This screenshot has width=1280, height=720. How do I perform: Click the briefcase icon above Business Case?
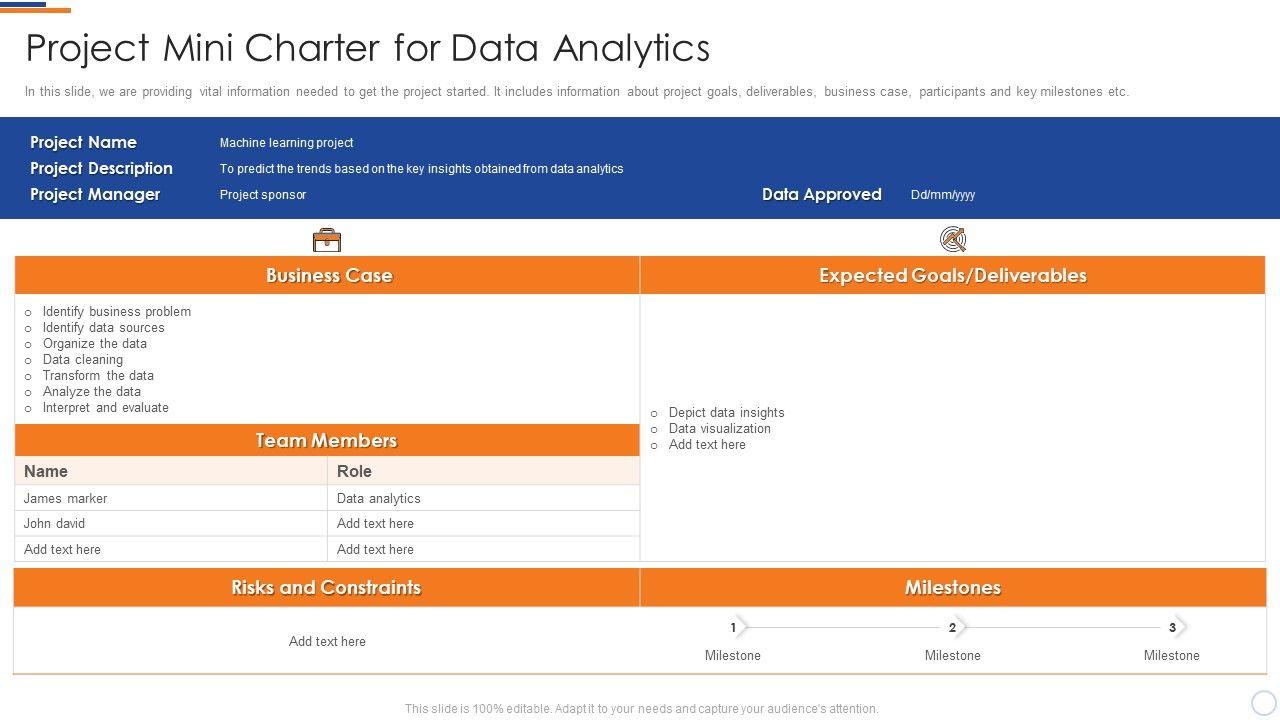[x=327, y=240]
